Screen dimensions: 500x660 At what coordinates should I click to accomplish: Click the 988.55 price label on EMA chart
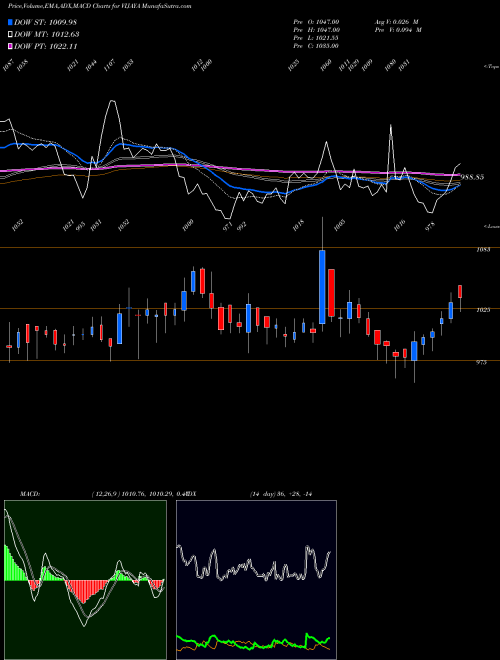[472, 177]
